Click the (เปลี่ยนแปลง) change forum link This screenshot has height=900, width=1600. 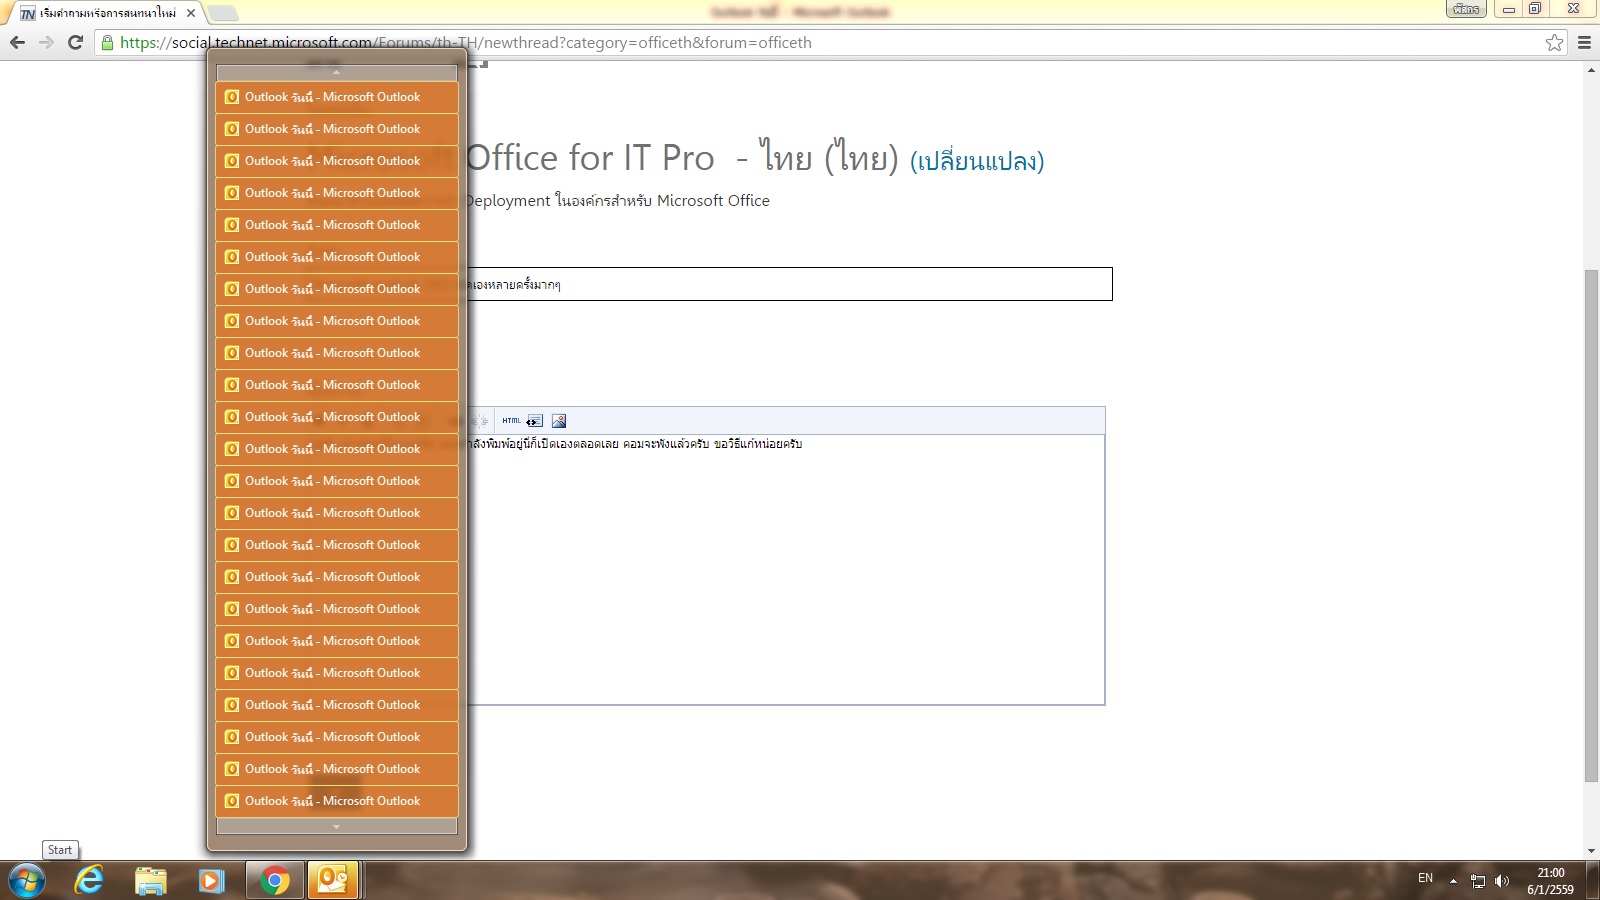click(x=977, y=161)
